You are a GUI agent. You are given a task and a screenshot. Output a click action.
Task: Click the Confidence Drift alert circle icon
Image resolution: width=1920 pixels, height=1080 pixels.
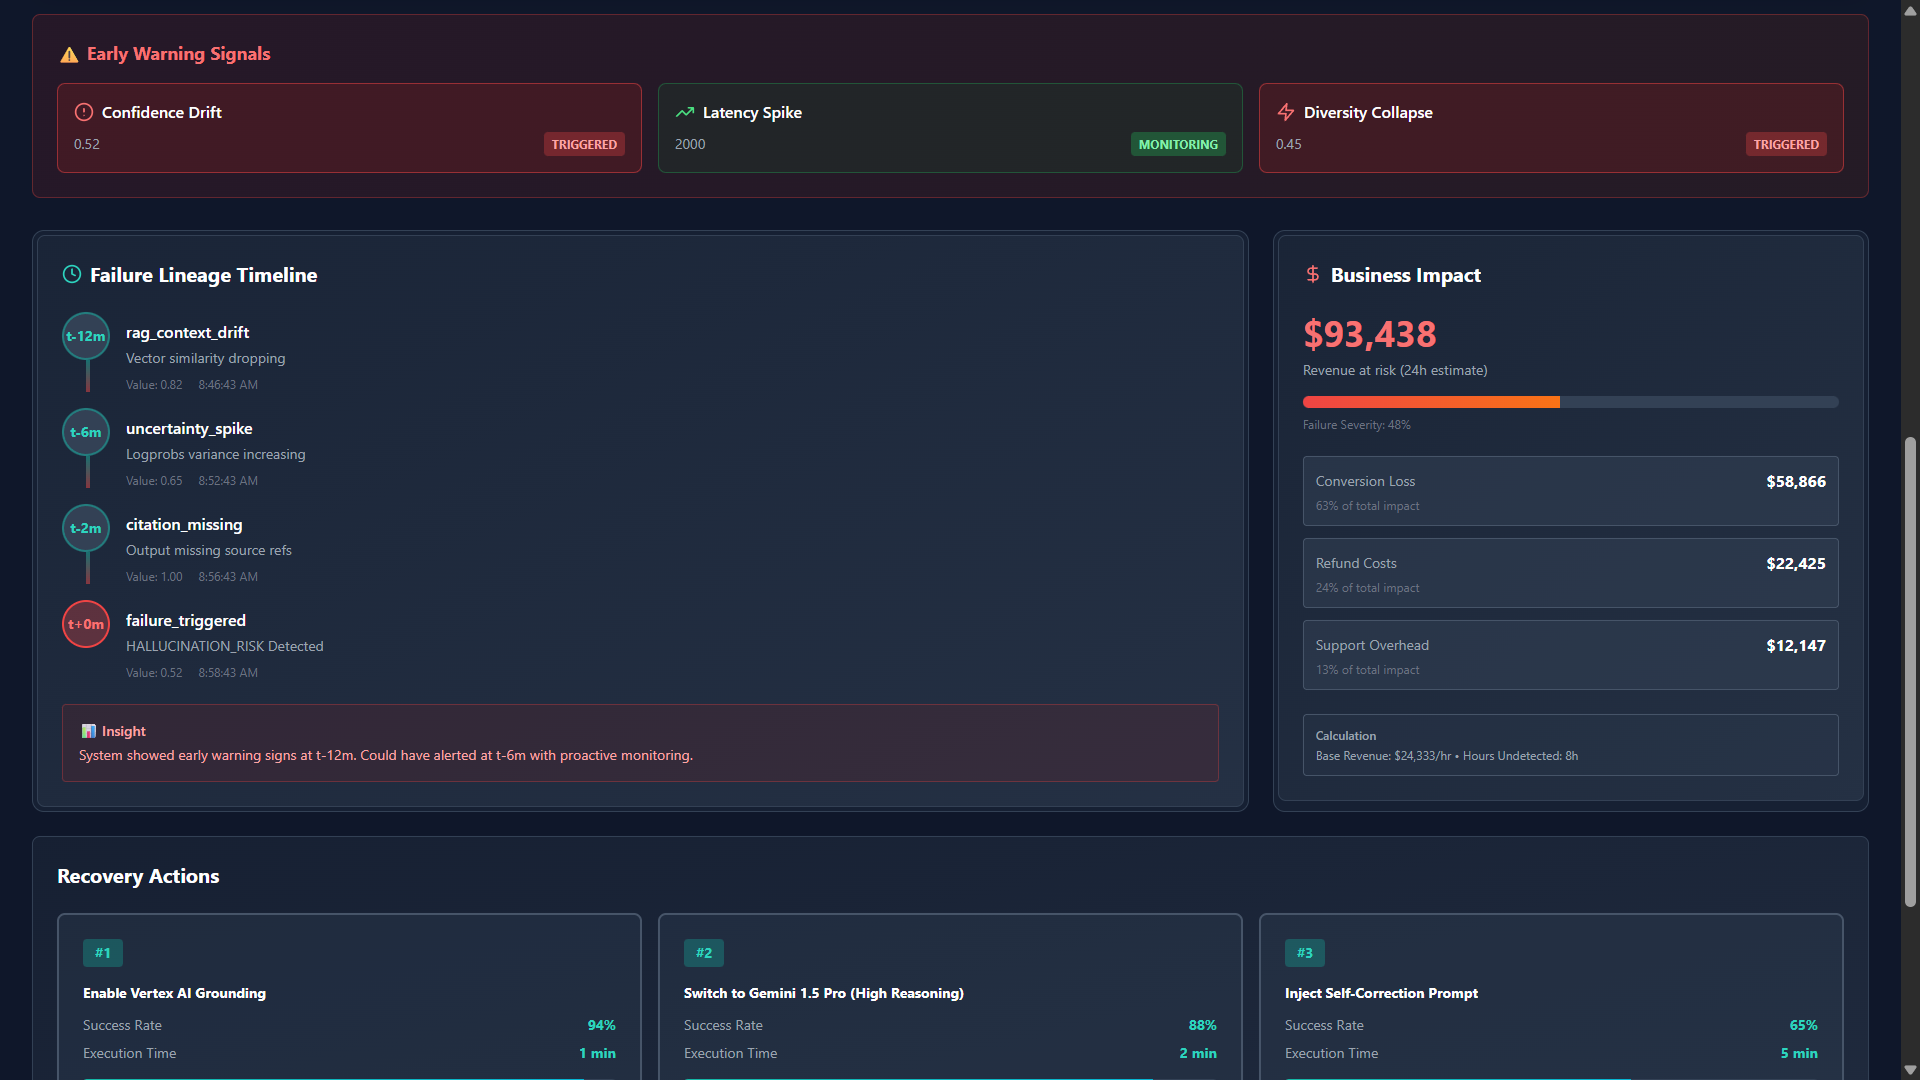tap(84, 113)
